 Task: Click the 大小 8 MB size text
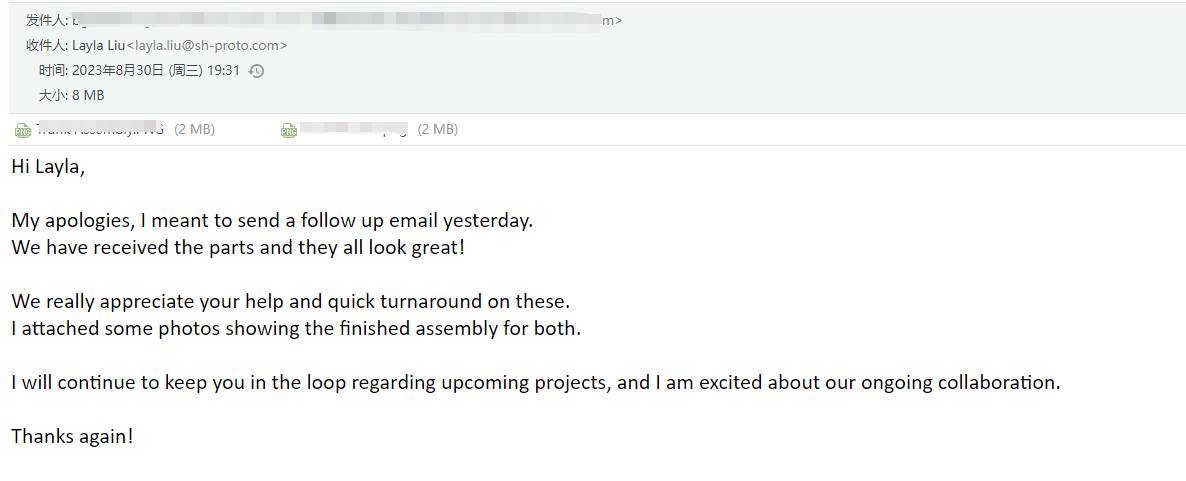point(71,95)
